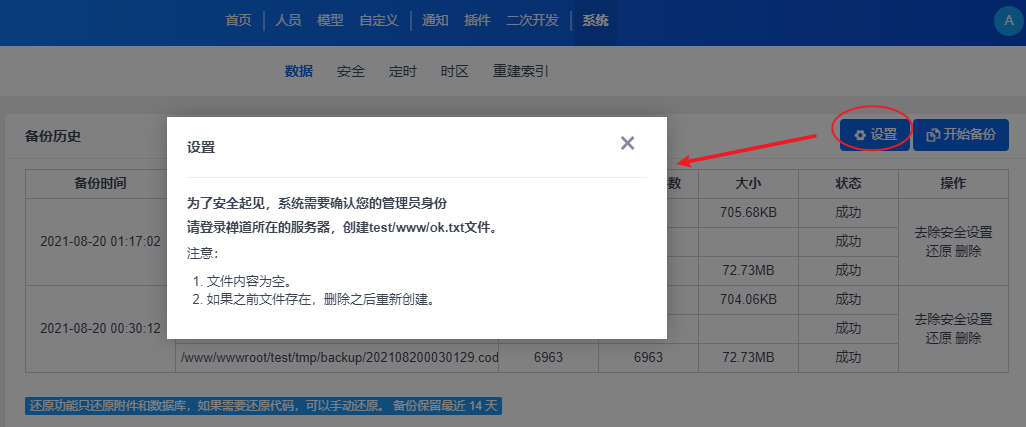Open the 人员 menu item
Screen dimensions: 1026x427
pos(288,21)
